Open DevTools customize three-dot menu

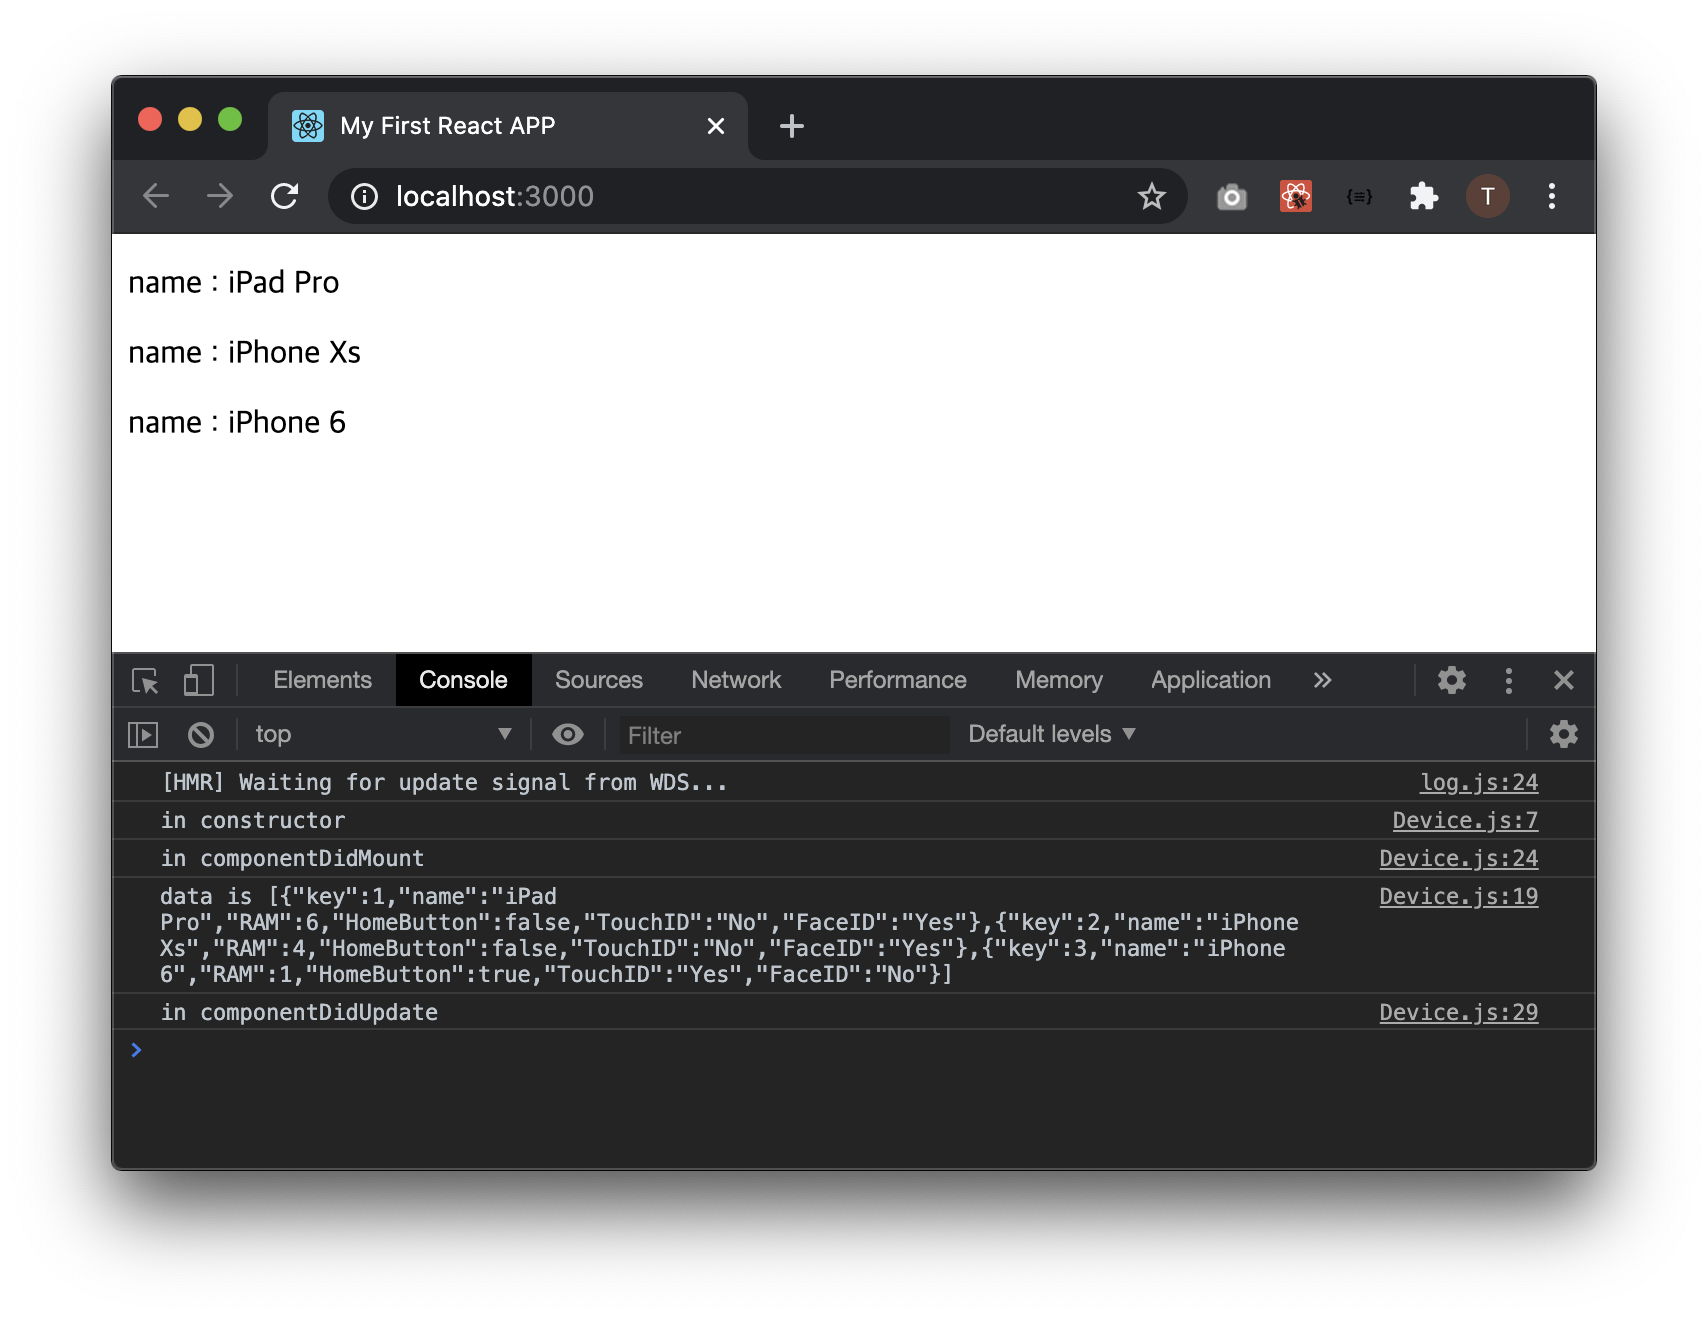(x=1509, y=681)
